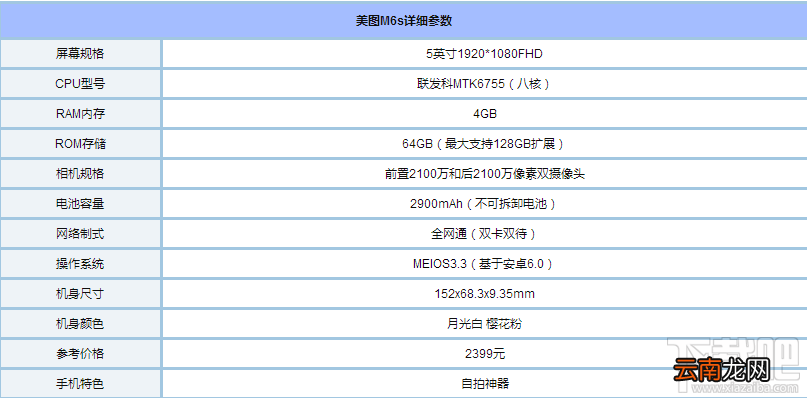Image resolution: width=807 pixels, height=398 pixels.
Task: Select the 机身颜色 label
Action: (80, 323)
